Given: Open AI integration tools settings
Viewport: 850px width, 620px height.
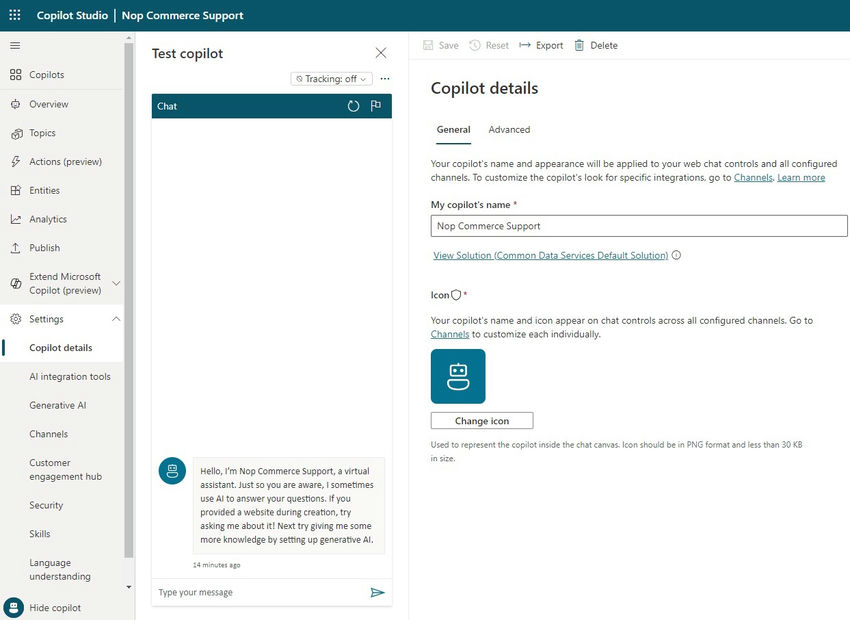Looking at the screenshot, I should pyautogui.click(x=70, y=376).
